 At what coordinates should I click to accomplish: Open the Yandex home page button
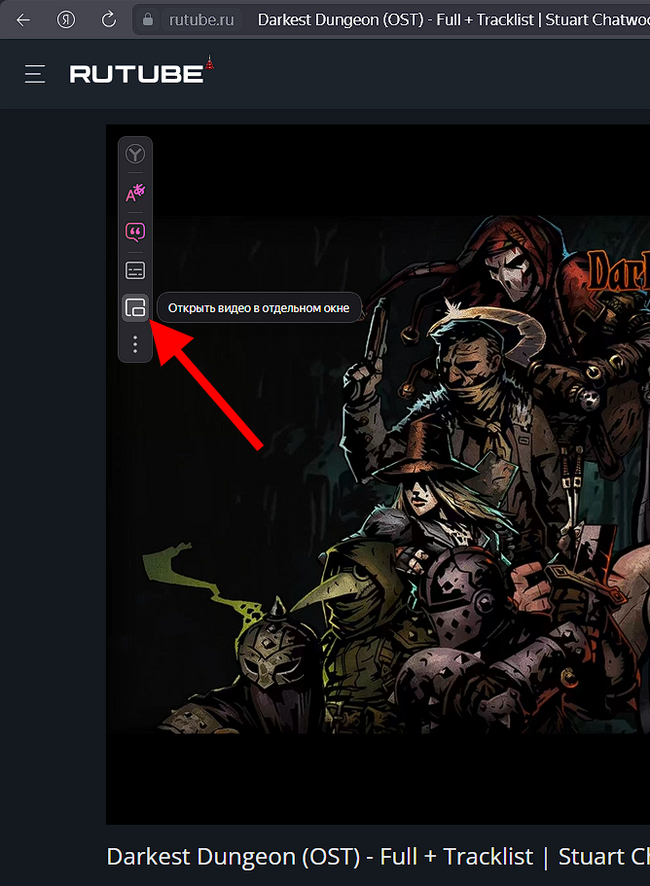point(66,20)
